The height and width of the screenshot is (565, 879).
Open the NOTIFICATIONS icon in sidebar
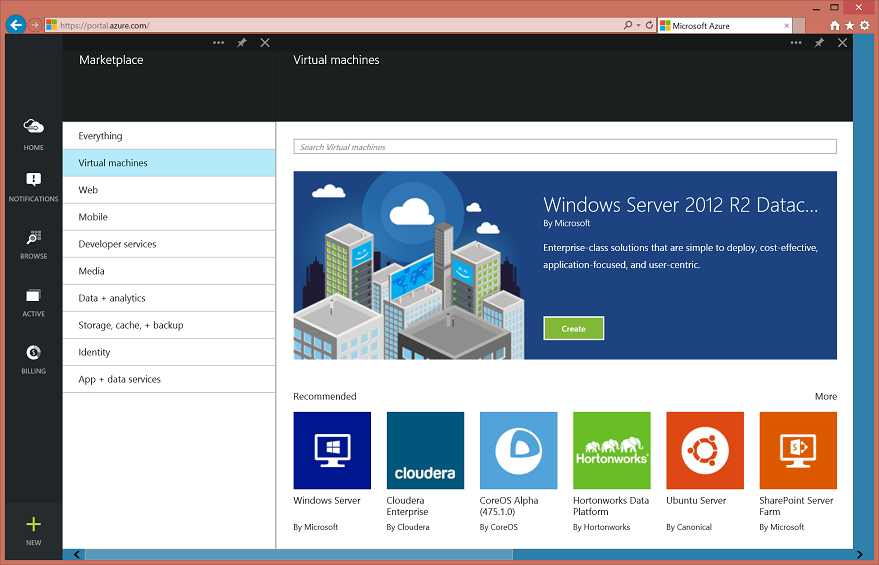pyautogui.click(x=33, y=179)
